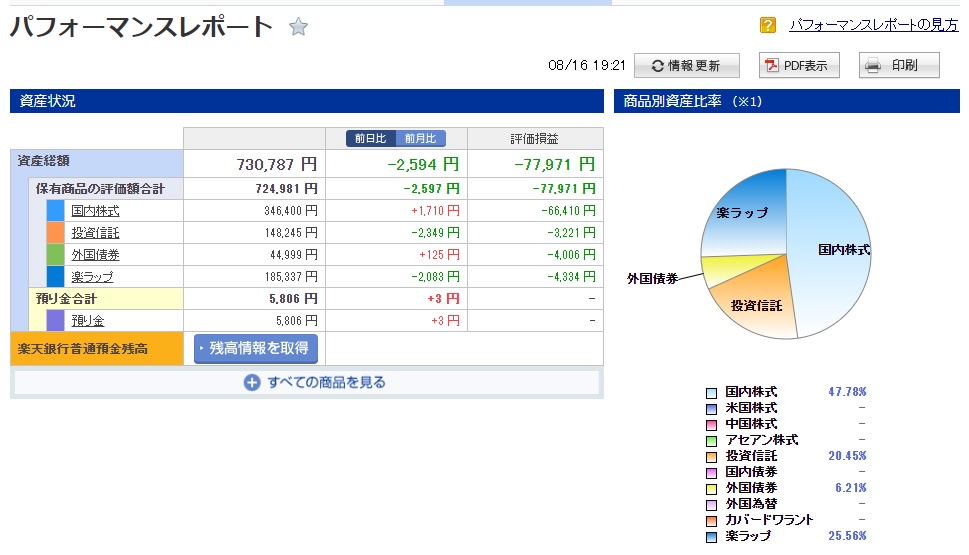
Task: Click the yellow question mark help icon
Action: pyautogui.click(x=768, y=25)
